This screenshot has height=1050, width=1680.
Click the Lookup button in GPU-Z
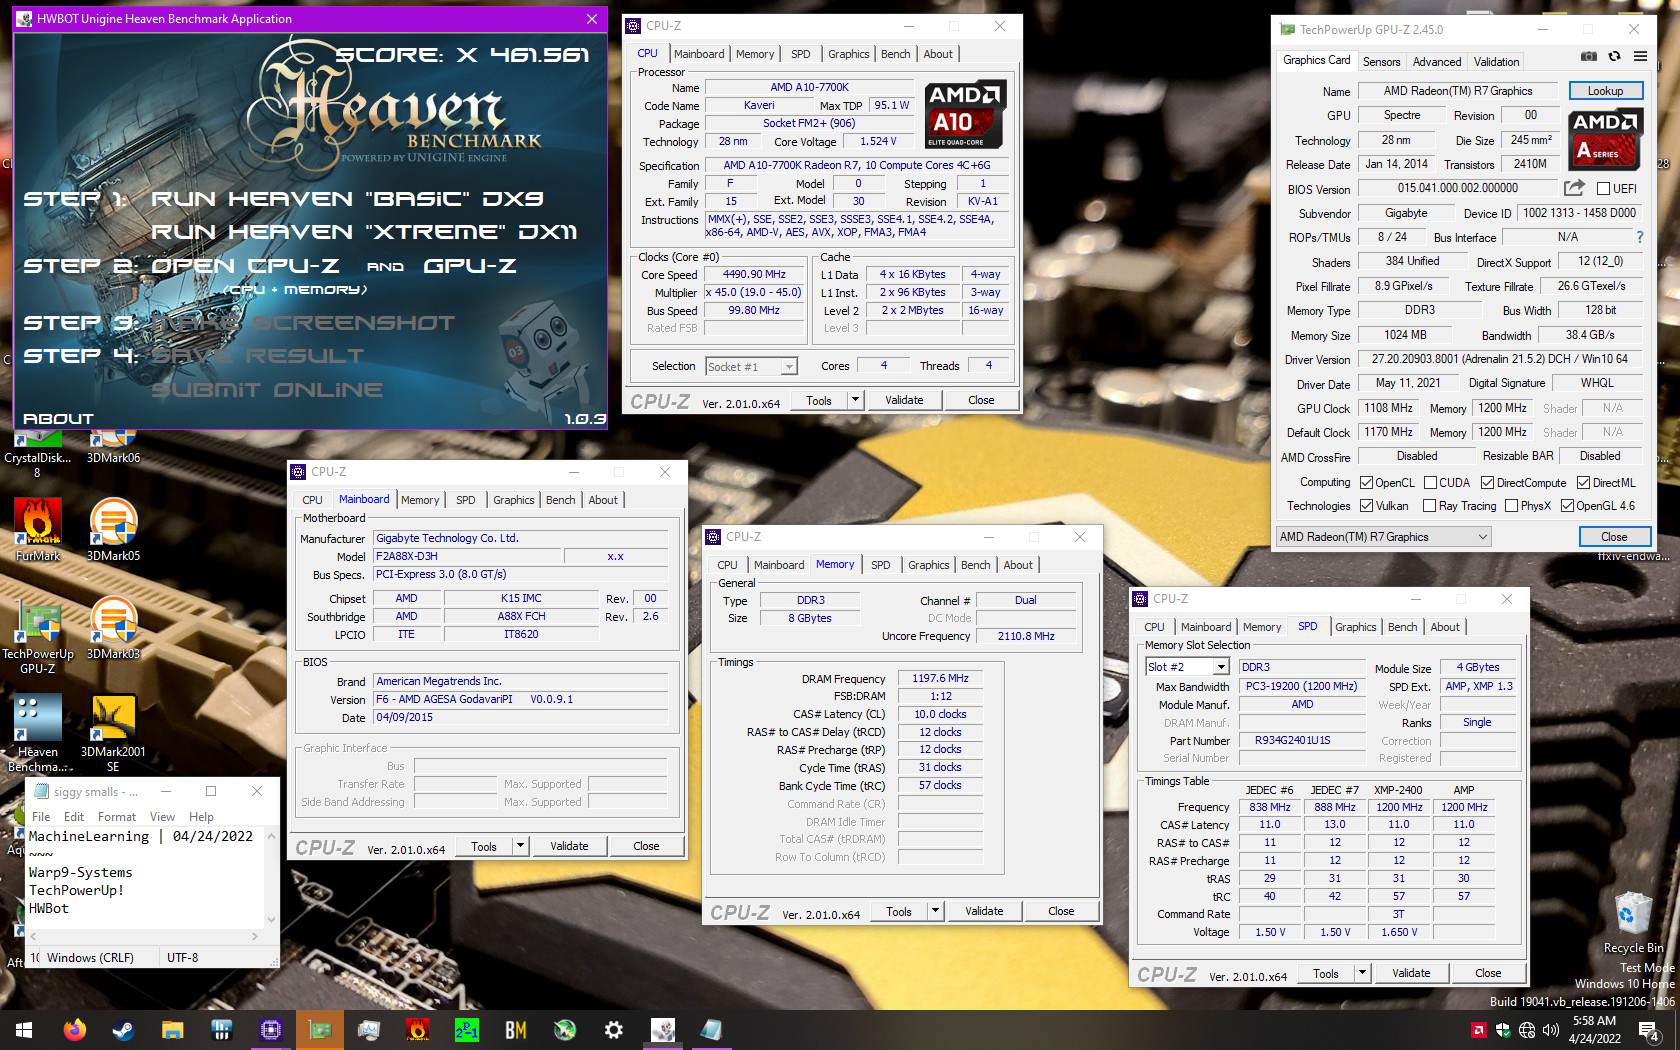[1605, 91]
